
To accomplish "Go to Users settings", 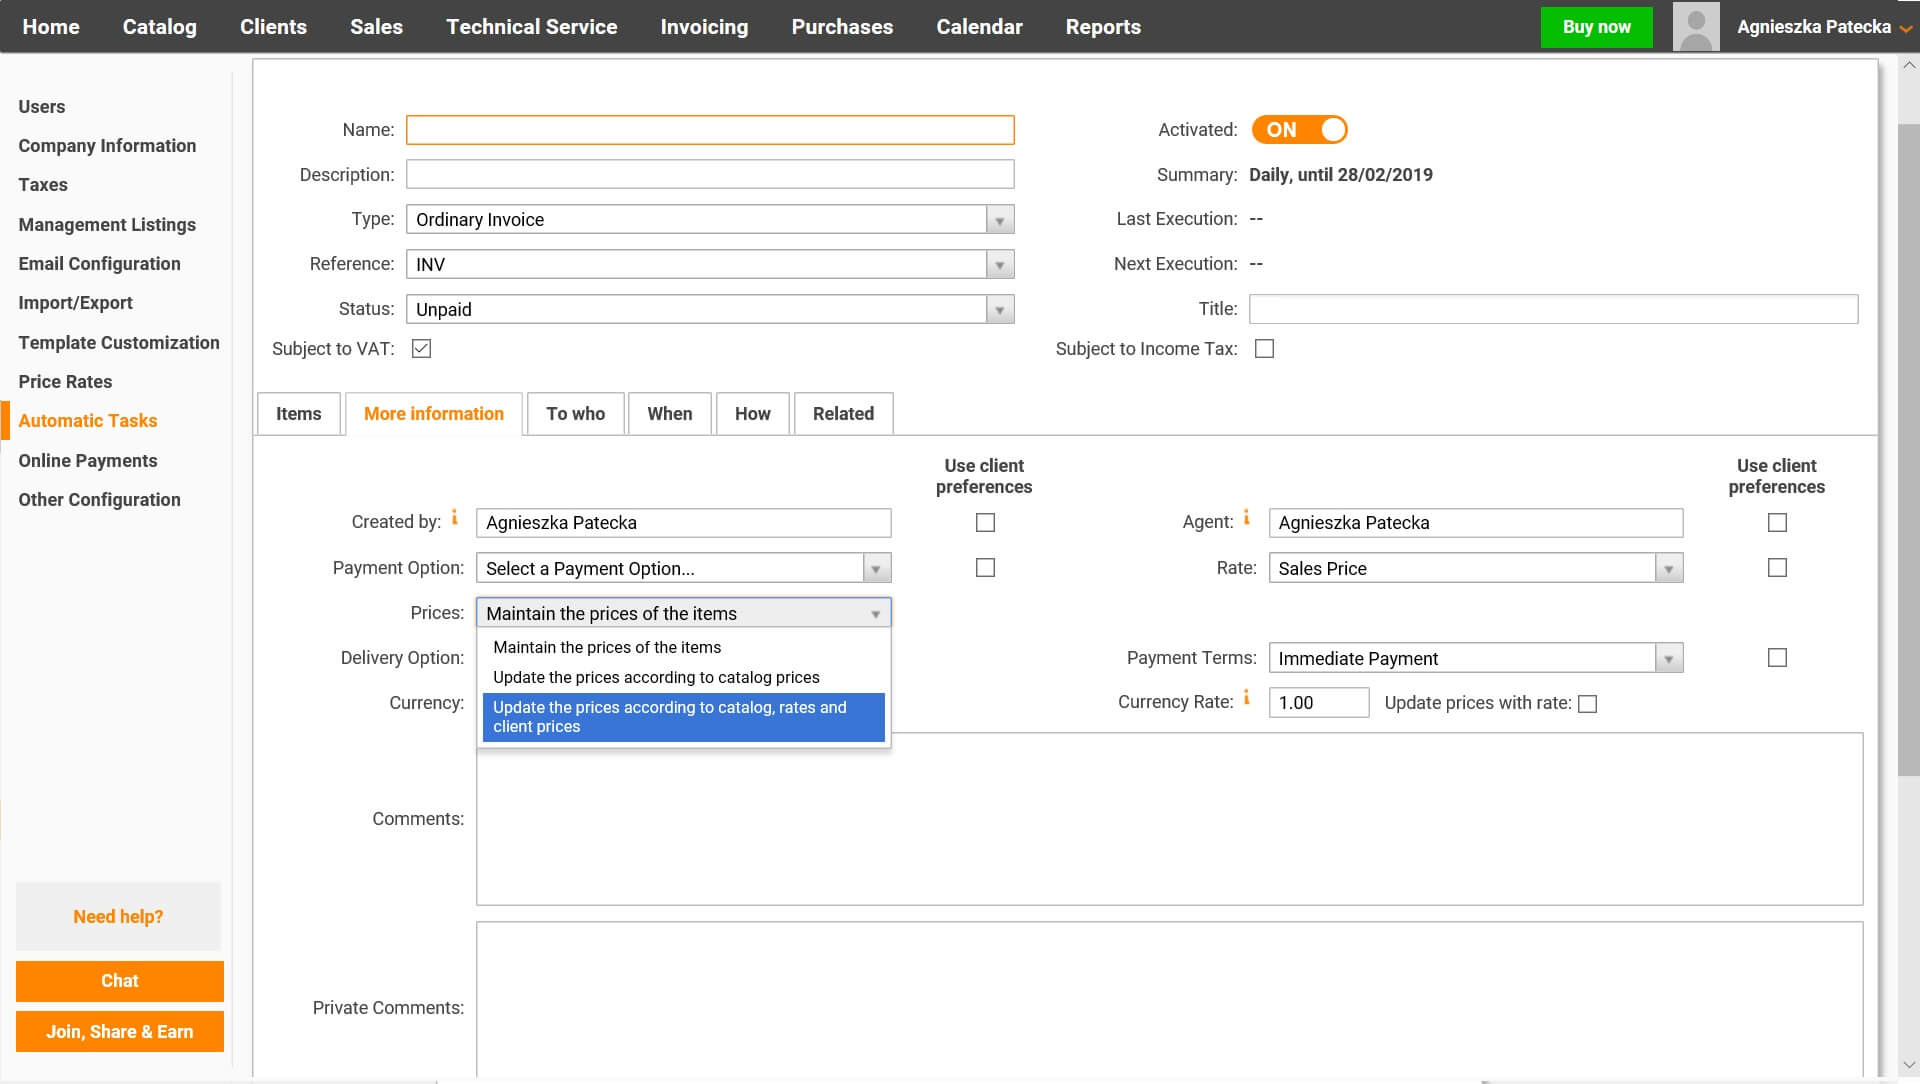I will (x=41, y=107).
